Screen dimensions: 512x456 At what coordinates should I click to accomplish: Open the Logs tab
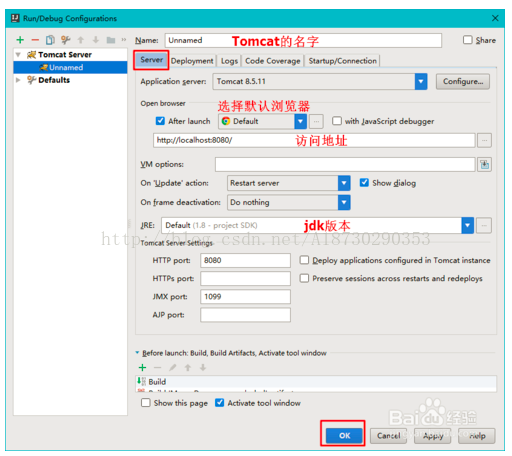coord(229,61)
